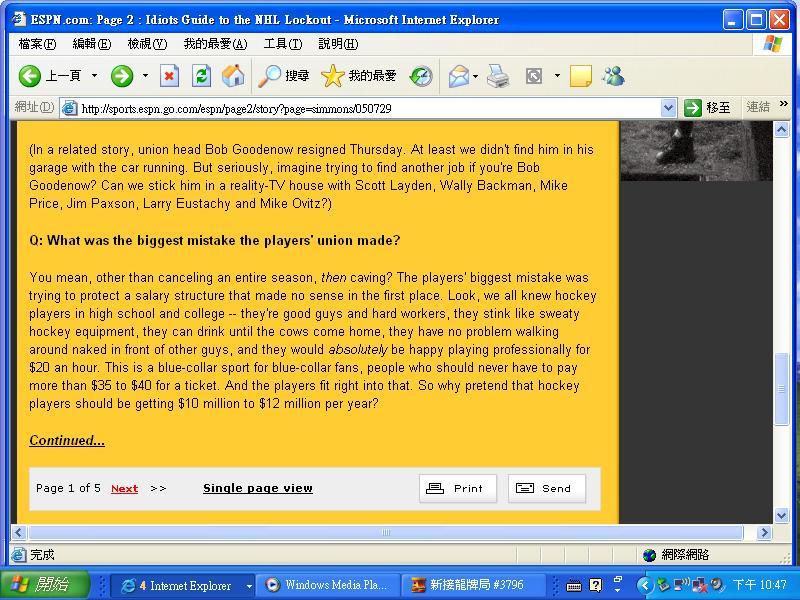800x600 pixels.
Task: Open the language bar options arrow
Action: (x=617, y=590)
